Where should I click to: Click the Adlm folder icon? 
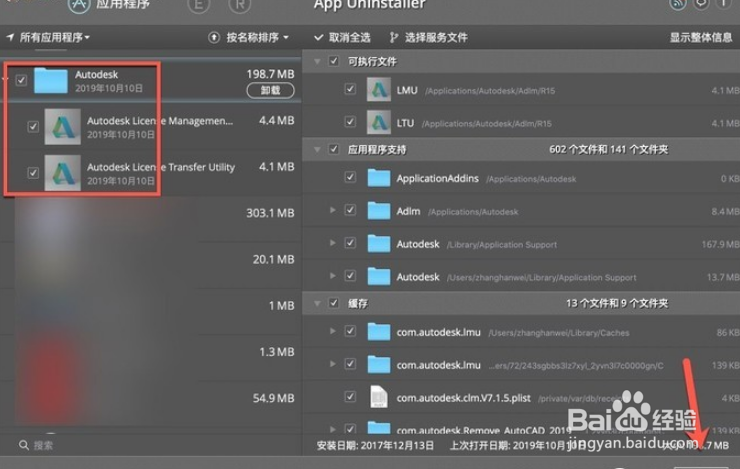(379, 211)
